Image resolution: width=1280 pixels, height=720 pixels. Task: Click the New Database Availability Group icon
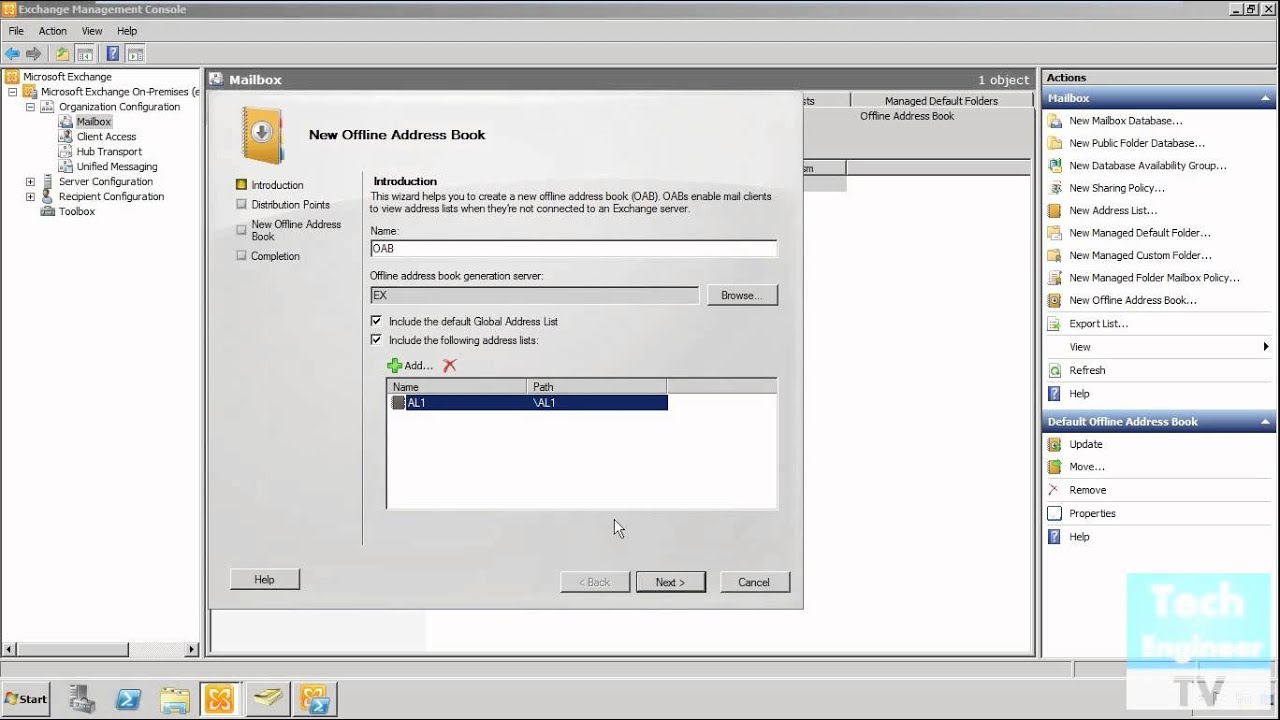pos(1054,166)
